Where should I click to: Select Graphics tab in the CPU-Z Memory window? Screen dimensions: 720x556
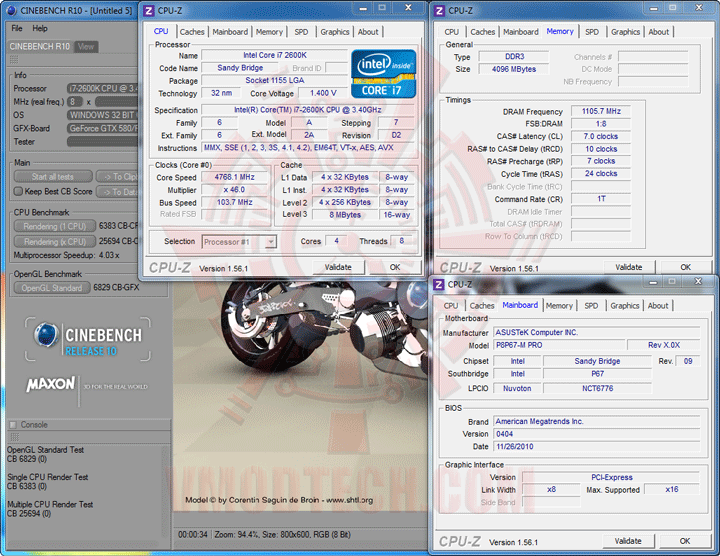coord(625,32)
